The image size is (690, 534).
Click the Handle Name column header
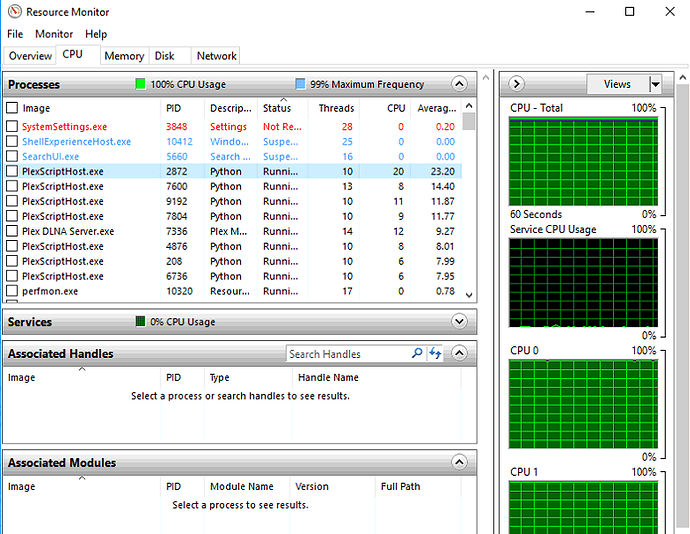coord(328,377)
